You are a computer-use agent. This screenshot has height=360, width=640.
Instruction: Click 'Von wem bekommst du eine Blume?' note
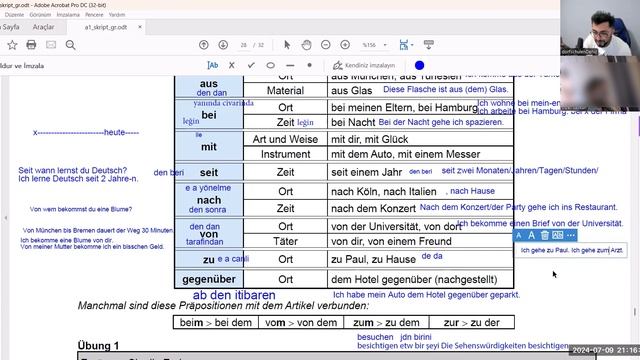pos(80,209)
